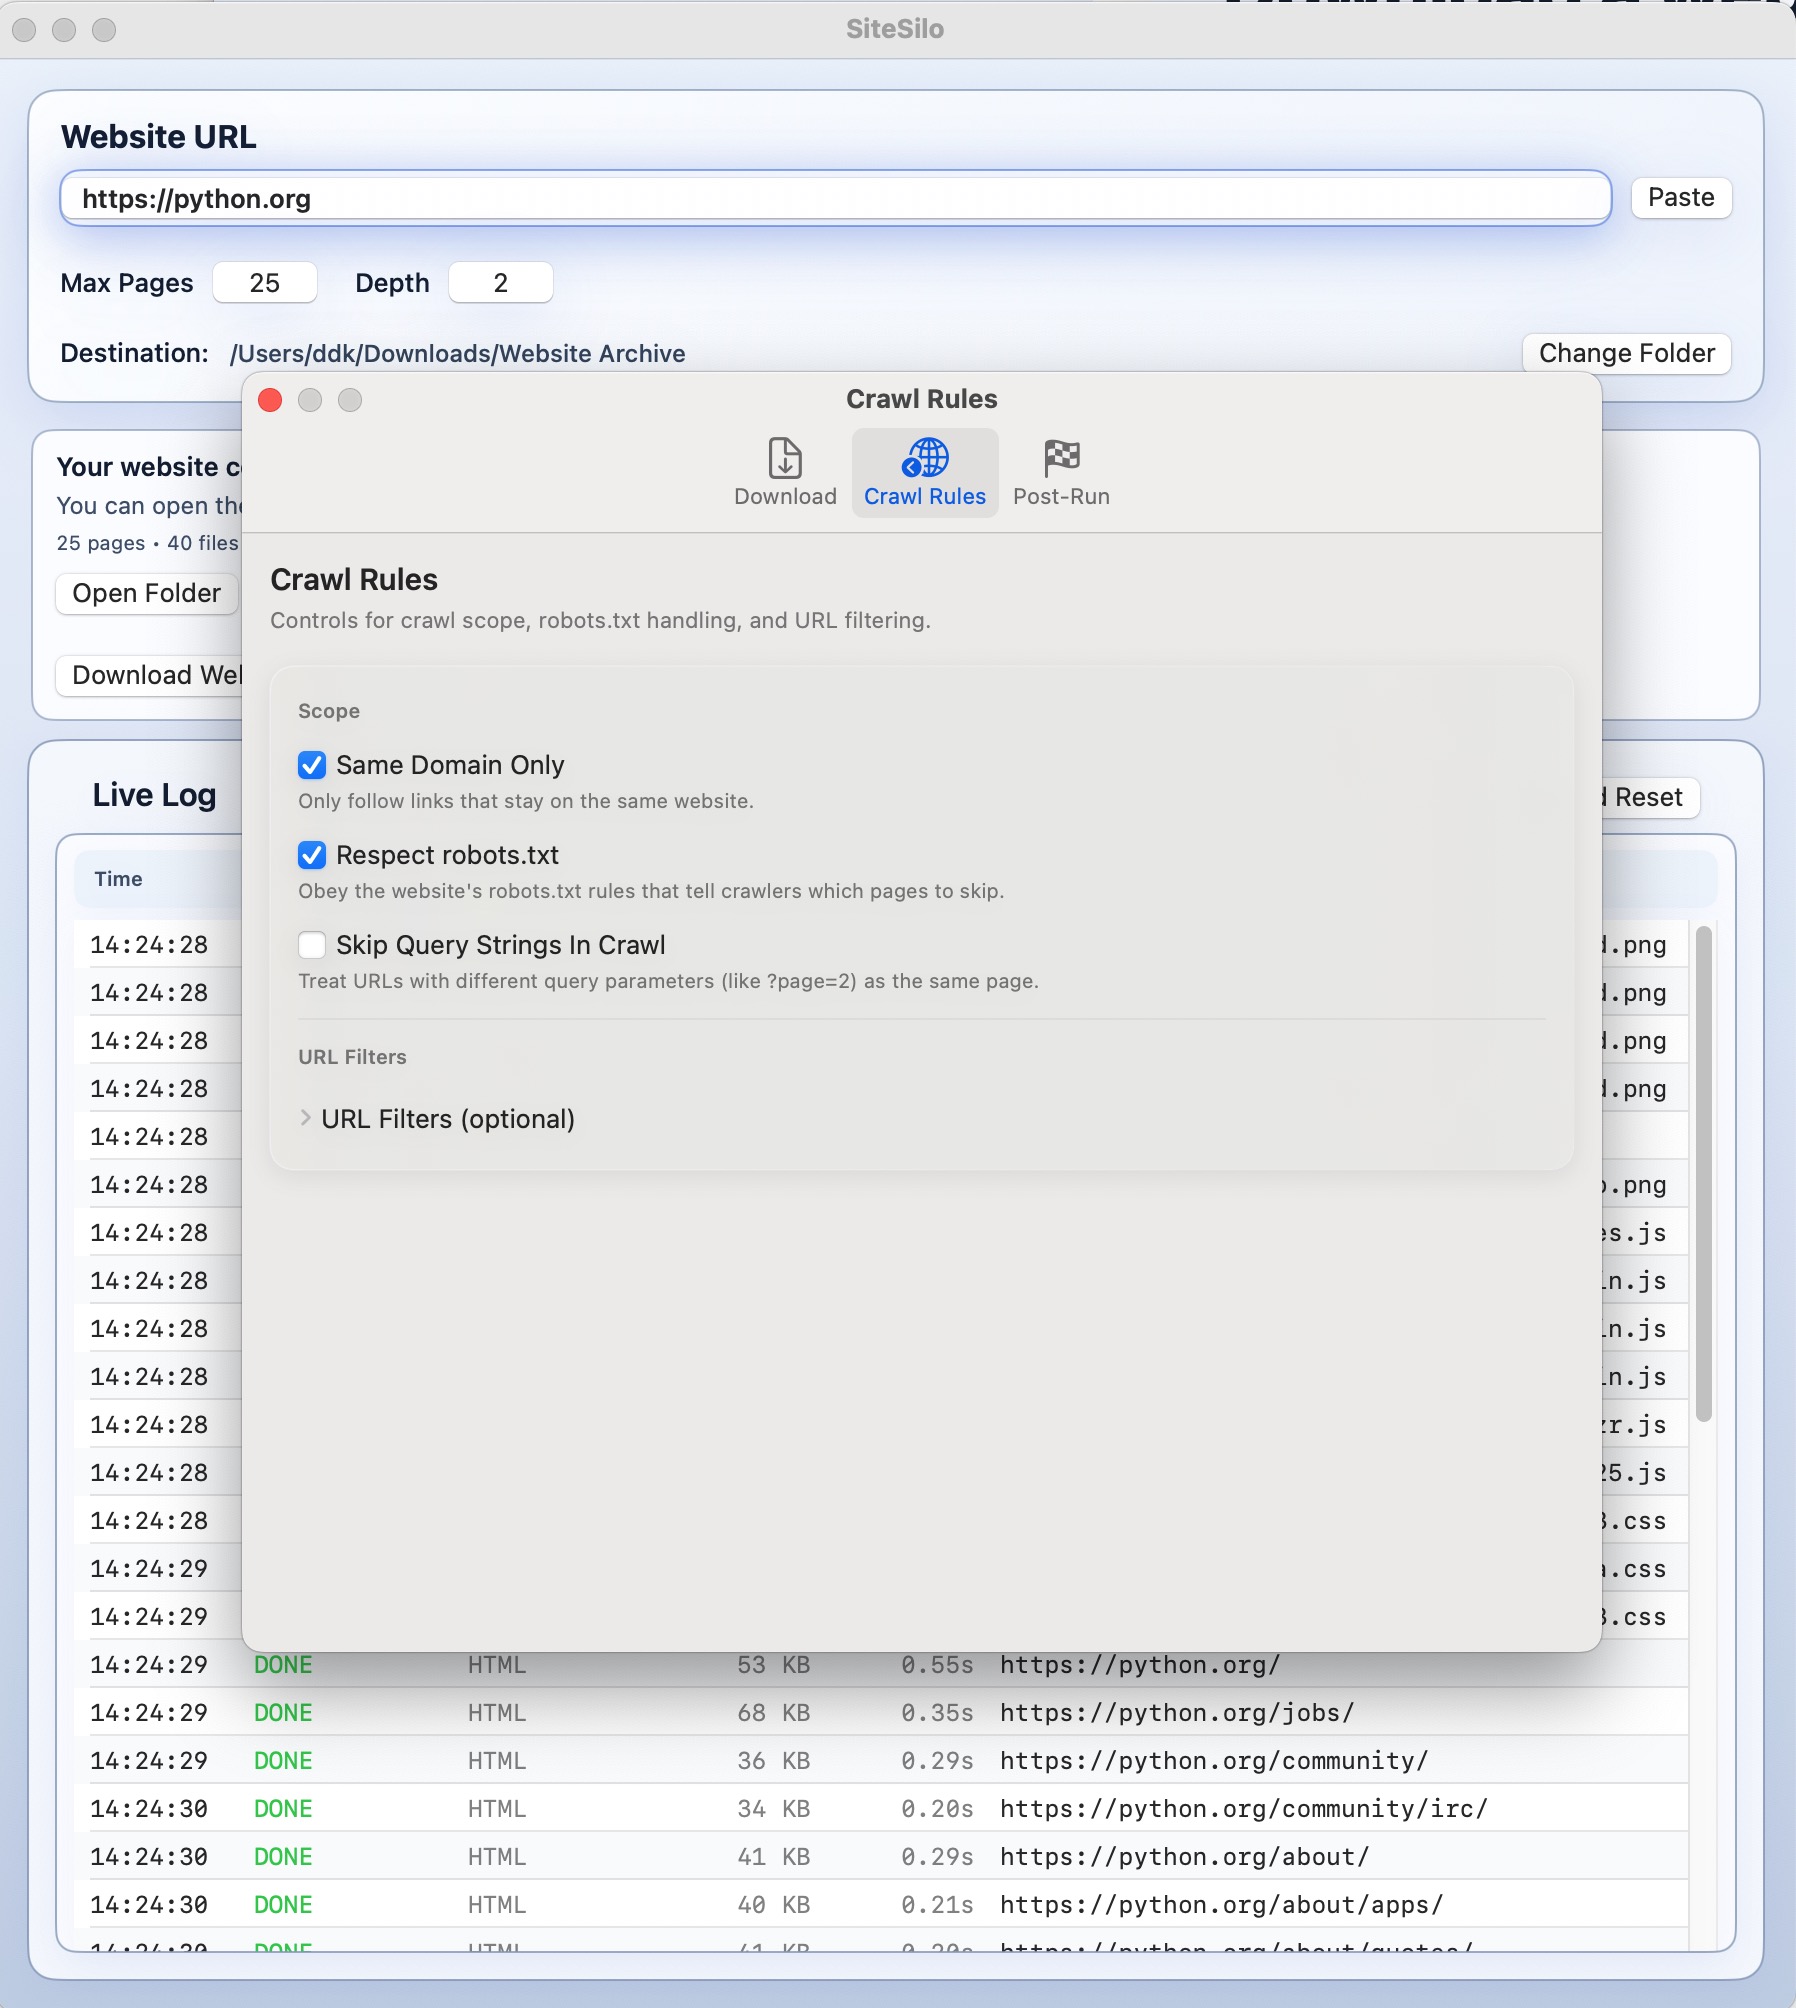
Task: Close the Crawl Rules window
Action: click(270, 400)
